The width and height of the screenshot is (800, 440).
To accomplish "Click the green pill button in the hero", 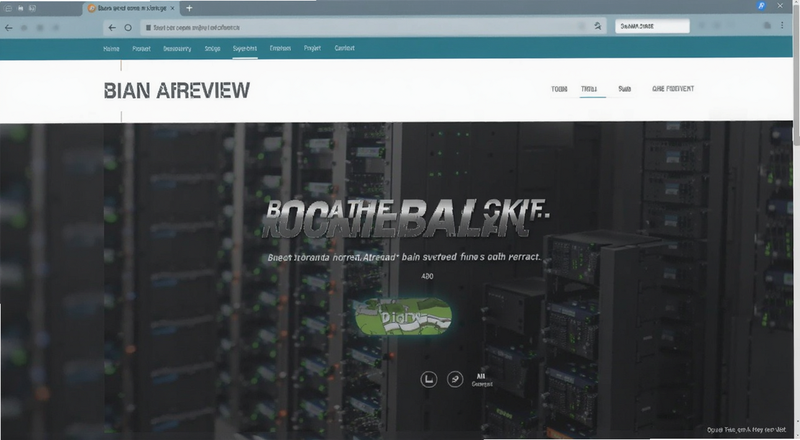I will coord(404,316).
